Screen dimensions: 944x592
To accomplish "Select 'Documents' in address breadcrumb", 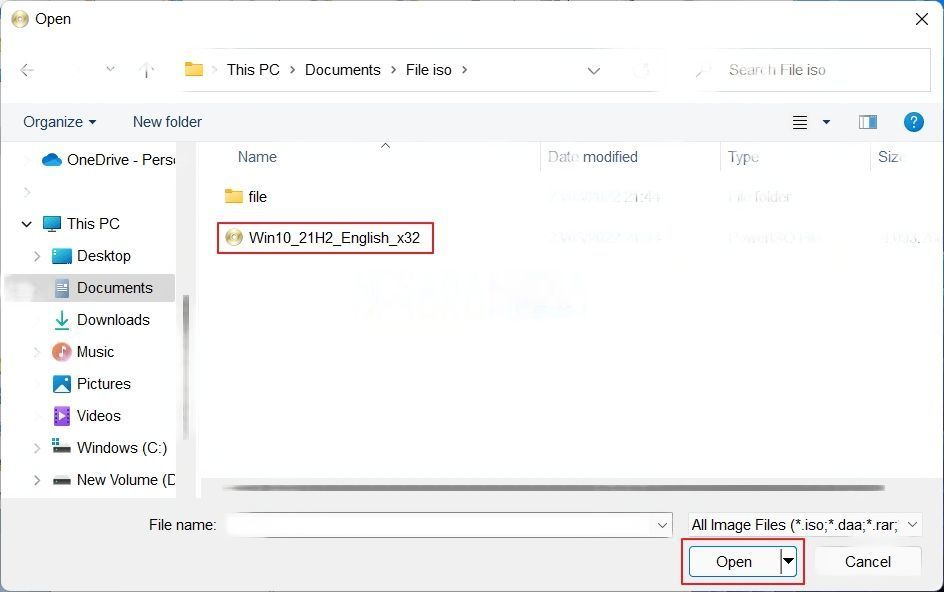I will click(x=343, y=70).
